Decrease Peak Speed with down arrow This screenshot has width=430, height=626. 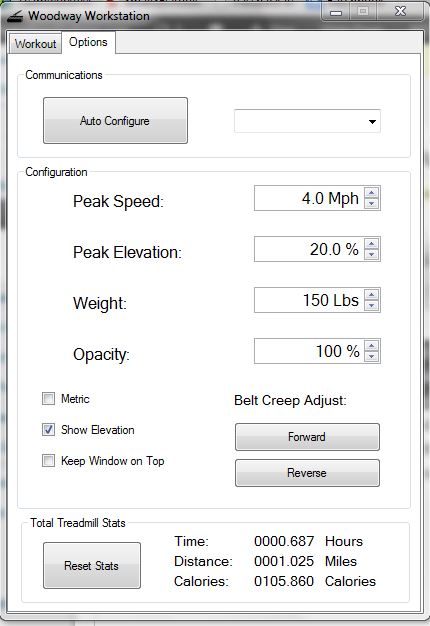(371, 203)
